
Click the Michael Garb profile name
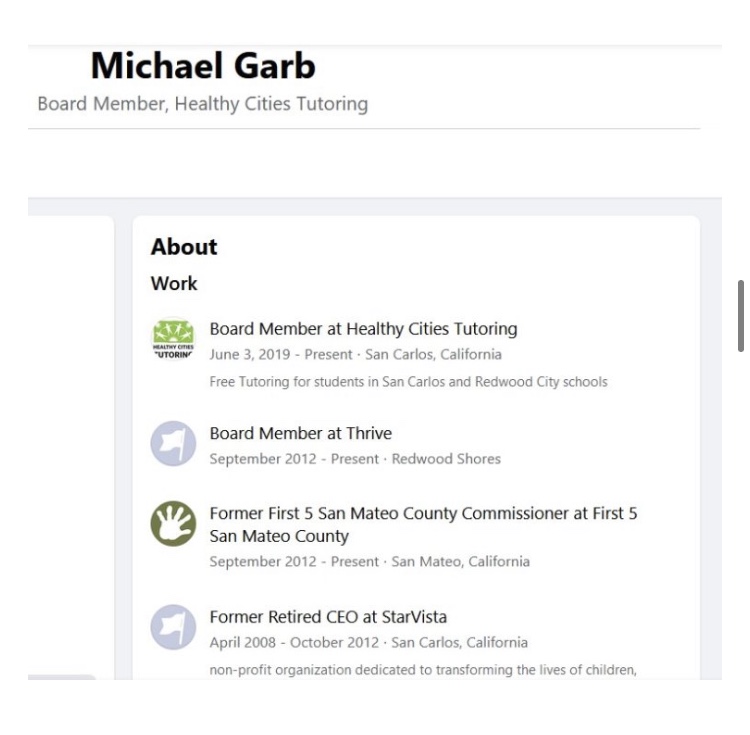click(203, 66)
